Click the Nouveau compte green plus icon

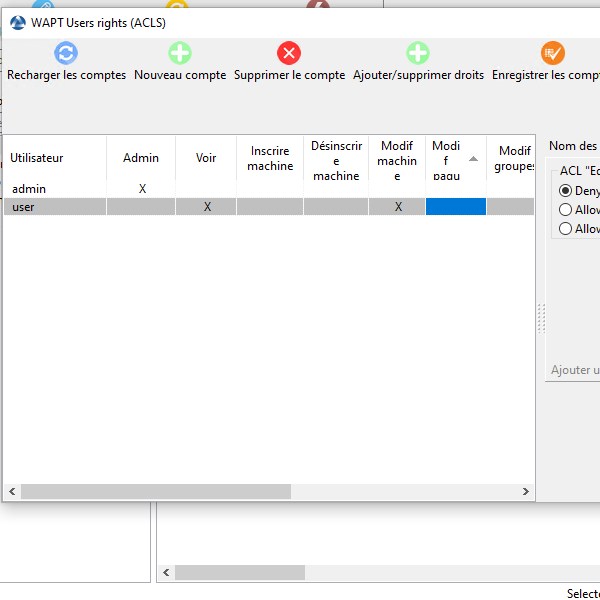pyautogui.click(x=180, y=53)
